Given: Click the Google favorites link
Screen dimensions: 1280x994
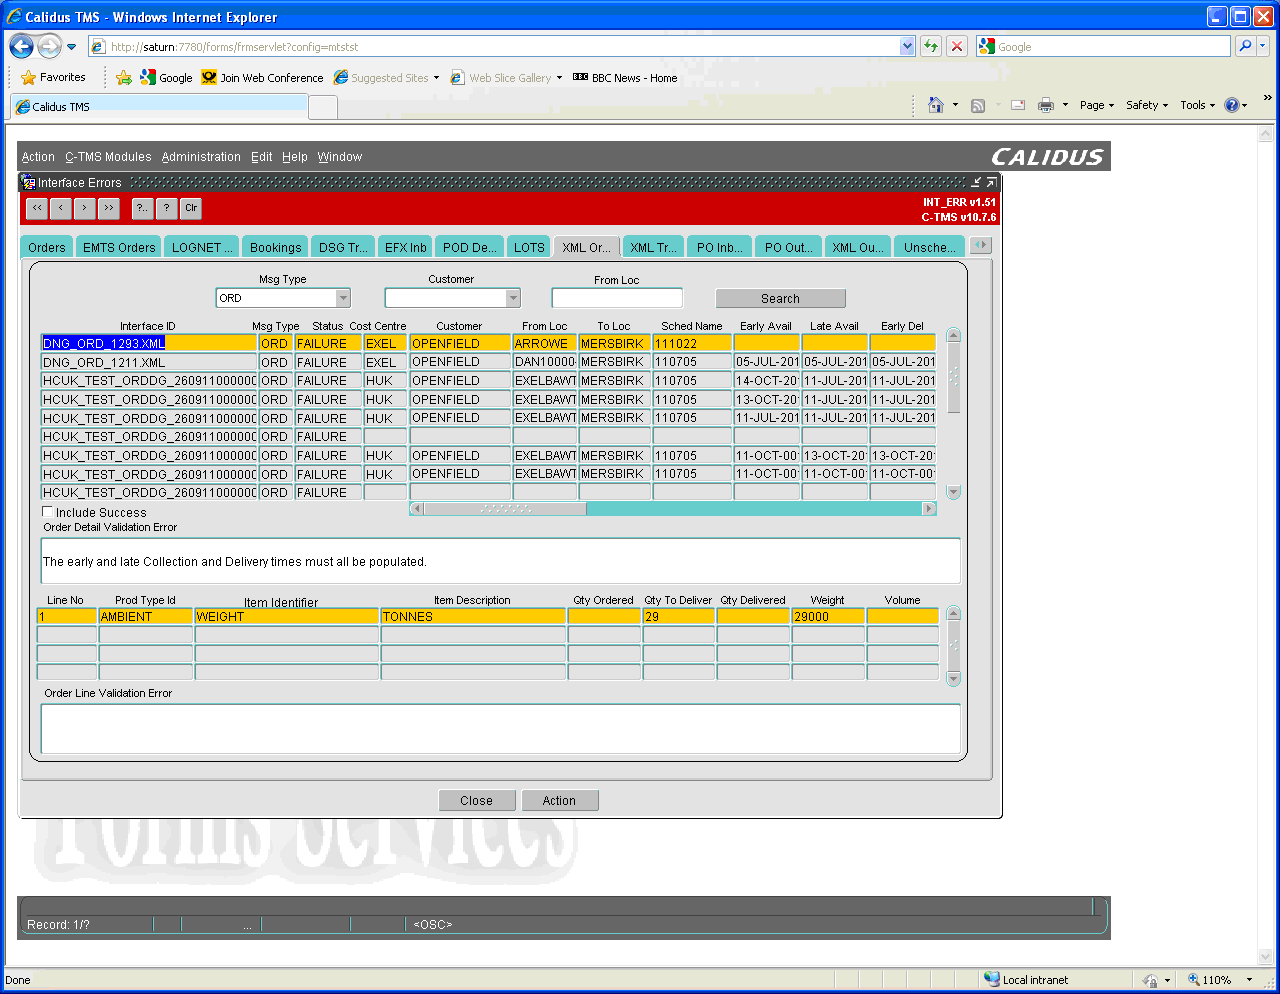Looking at the screenshot, I should coord(166,77).
